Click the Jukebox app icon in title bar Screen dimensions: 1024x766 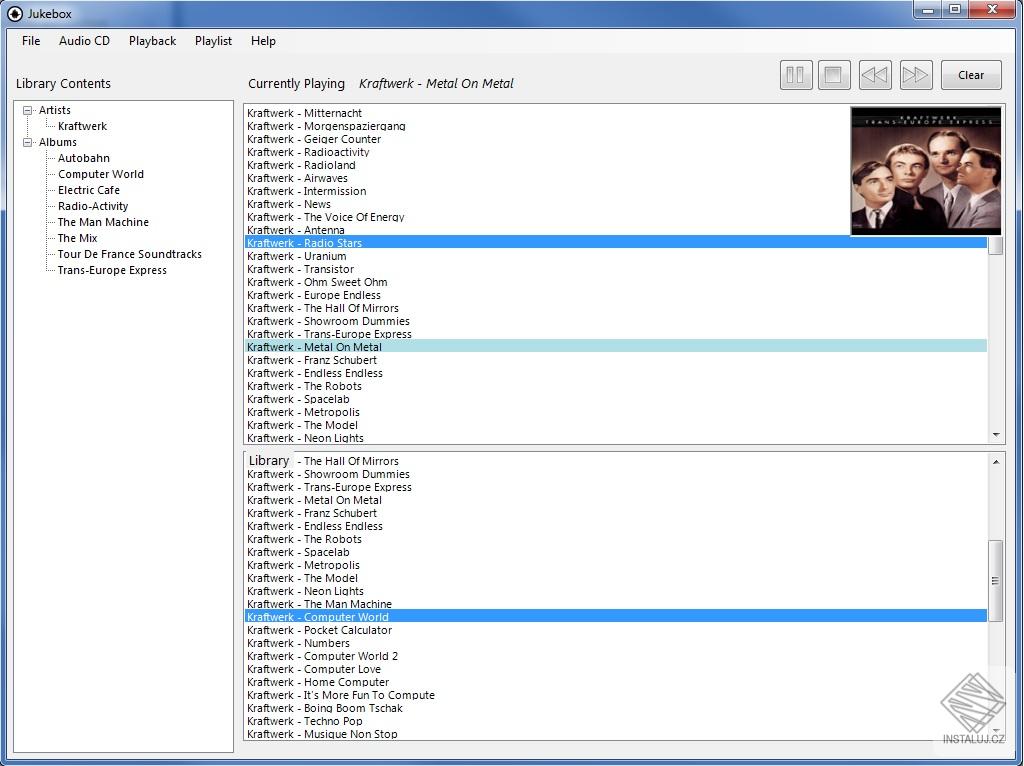(14, 14)
